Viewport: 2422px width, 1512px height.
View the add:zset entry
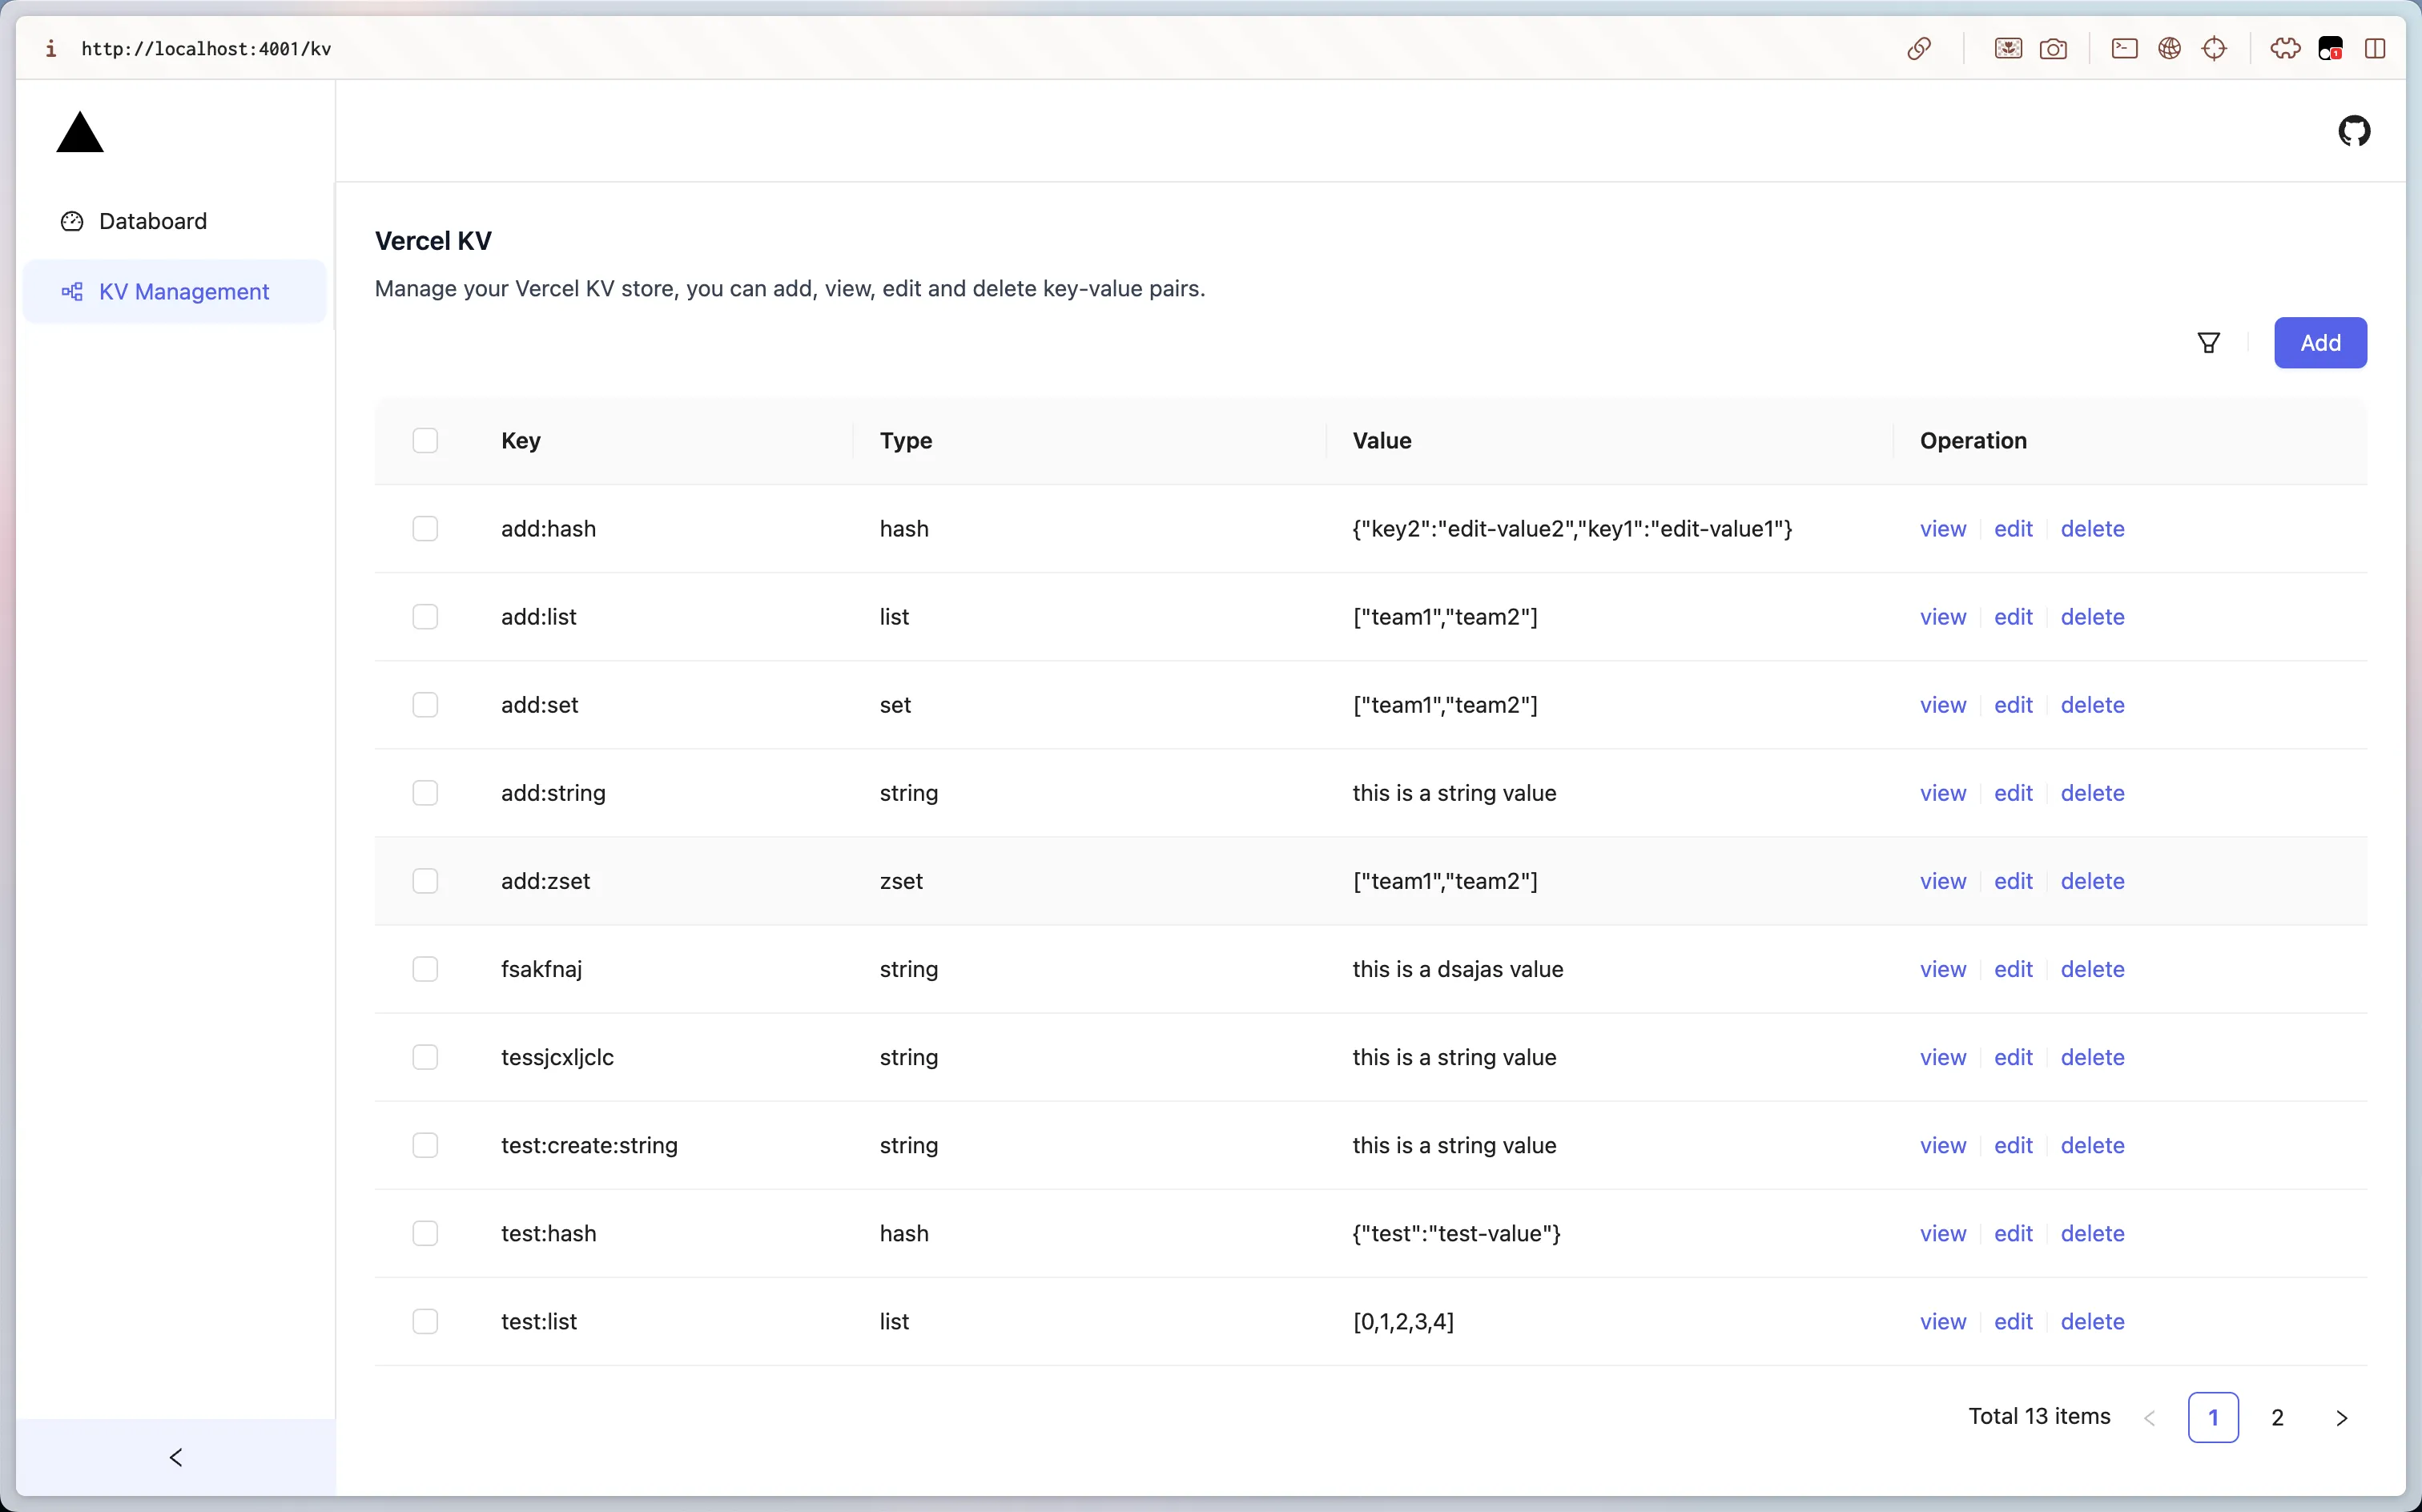point(1943,881)
